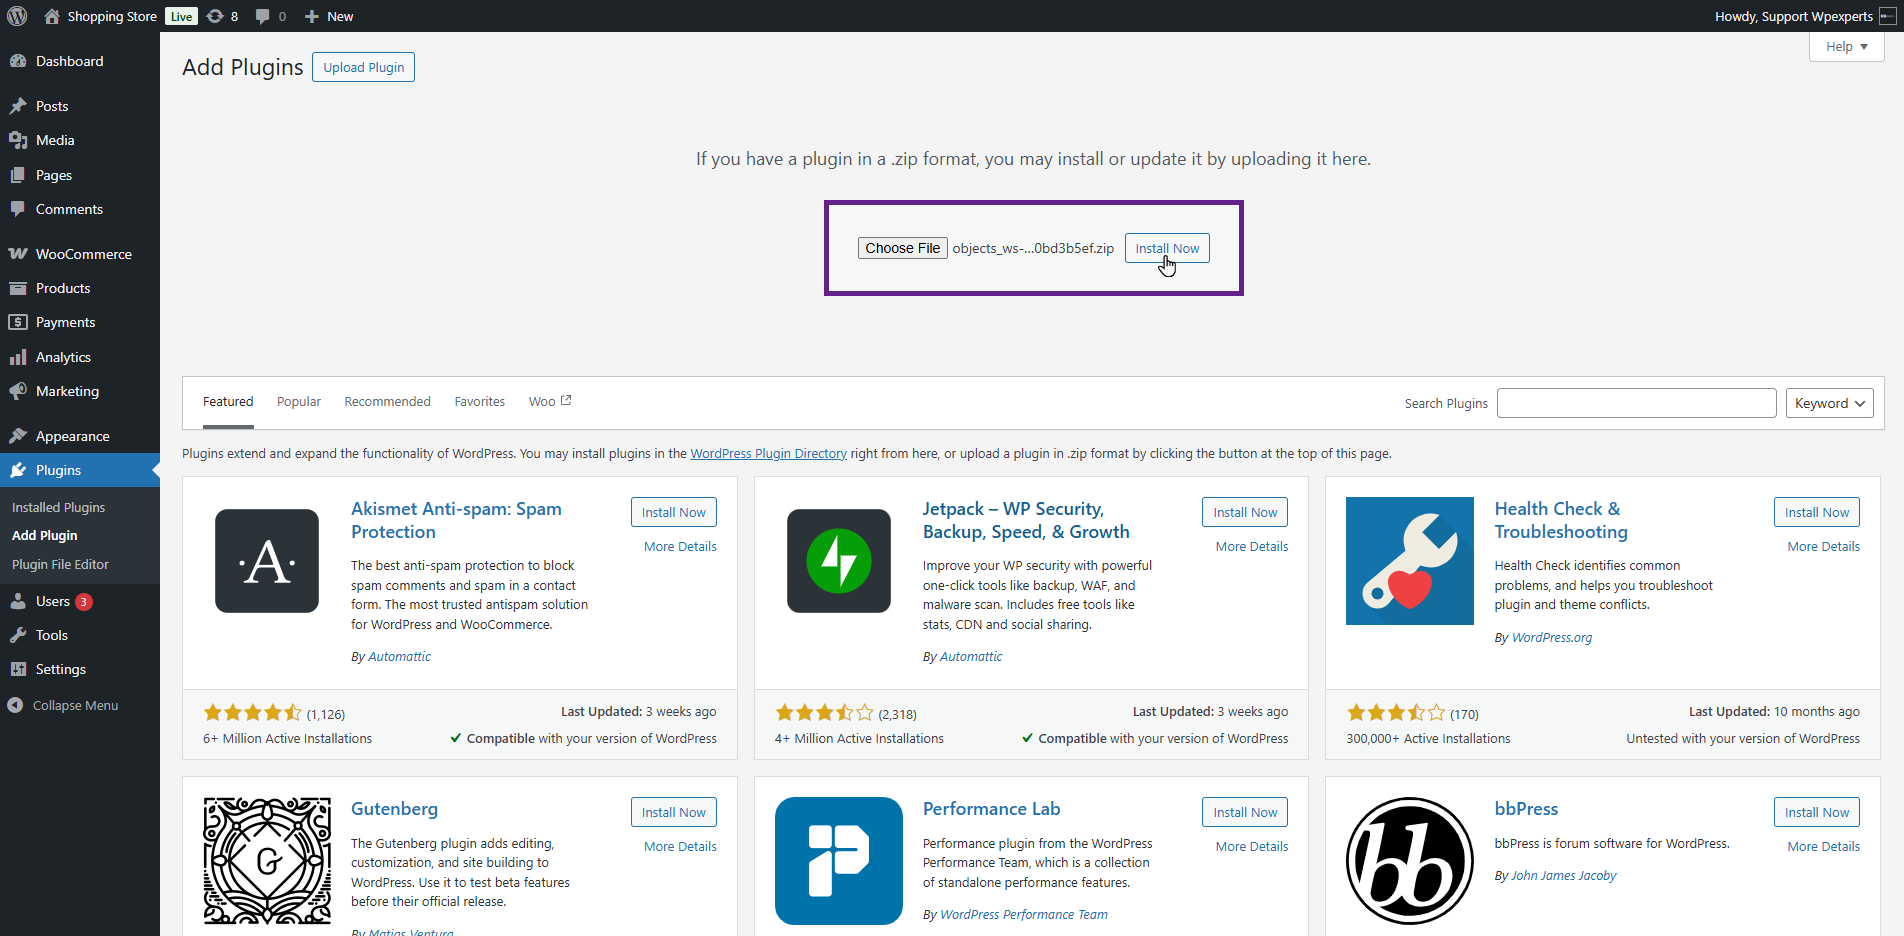Open the Help dropdown
This screenshot has height=936, width=1904.
[x=1845, y=46]
